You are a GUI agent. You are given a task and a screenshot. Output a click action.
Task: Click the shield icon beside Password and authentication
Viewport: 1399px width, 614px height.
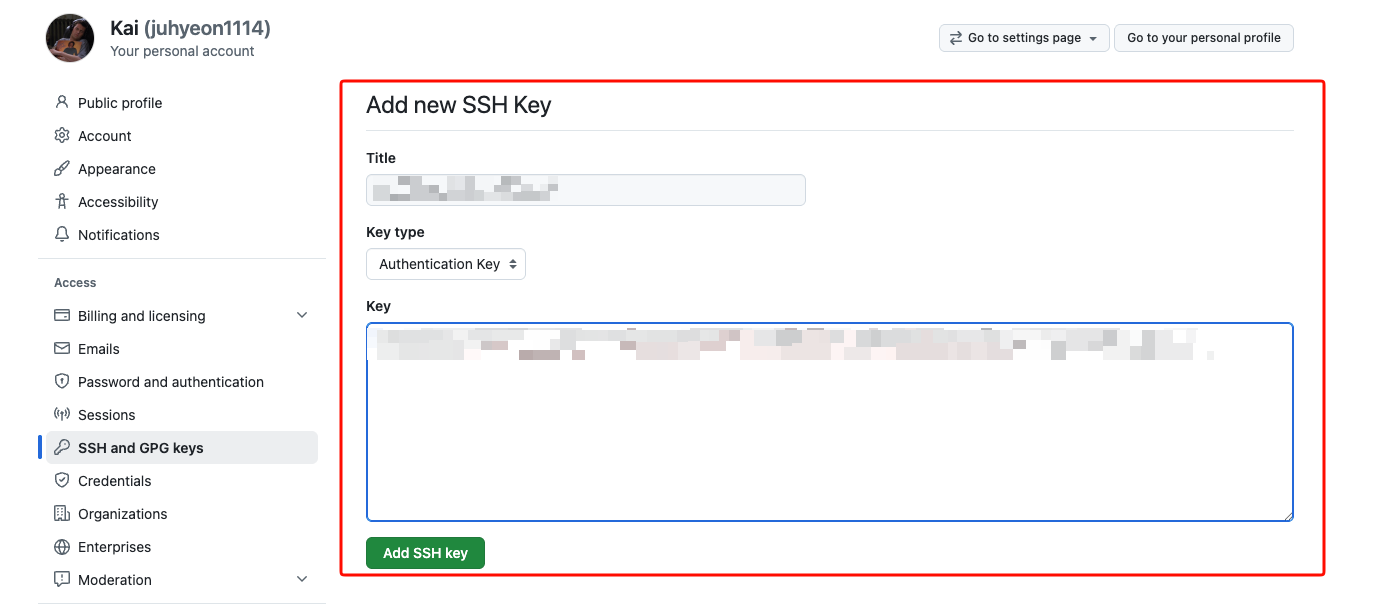[62, 381]
